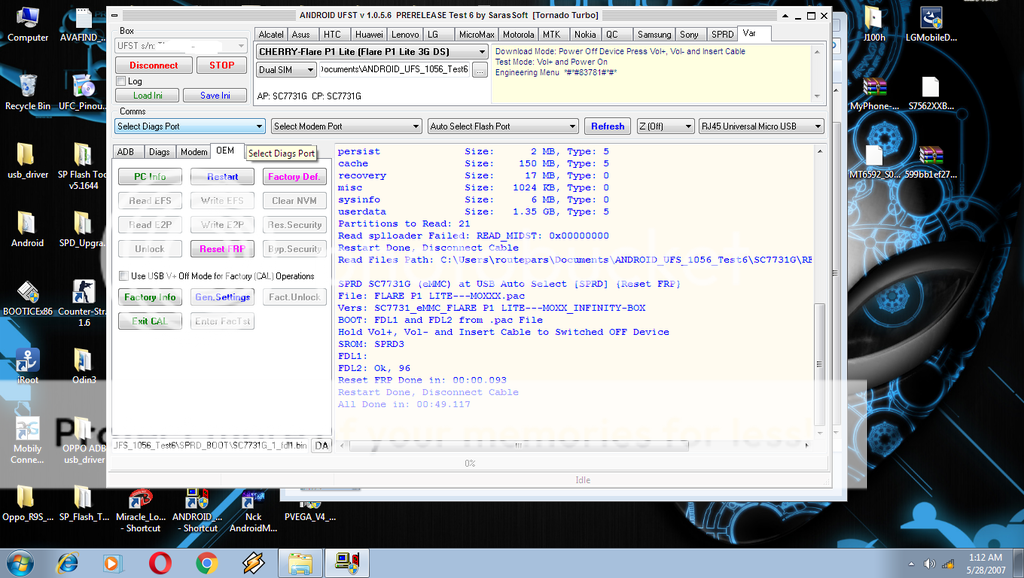Open the LGMobileD desktop icon
Screen dimensions: 1024x578
931,22
